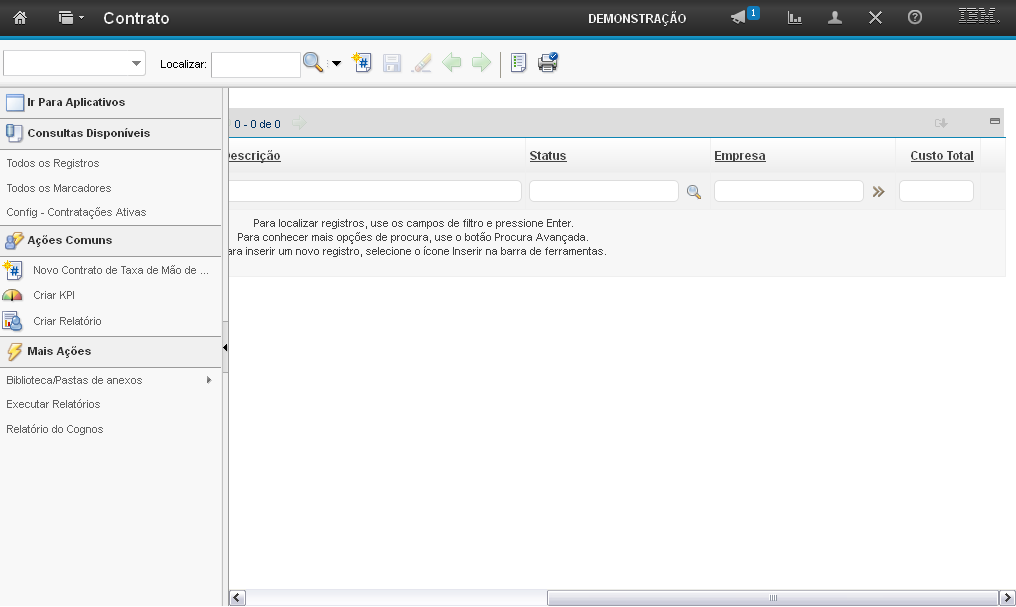Select detail menu icon next to Status filter
Viewport: 1016px width, 607px height.
click(x=693, y=192)
